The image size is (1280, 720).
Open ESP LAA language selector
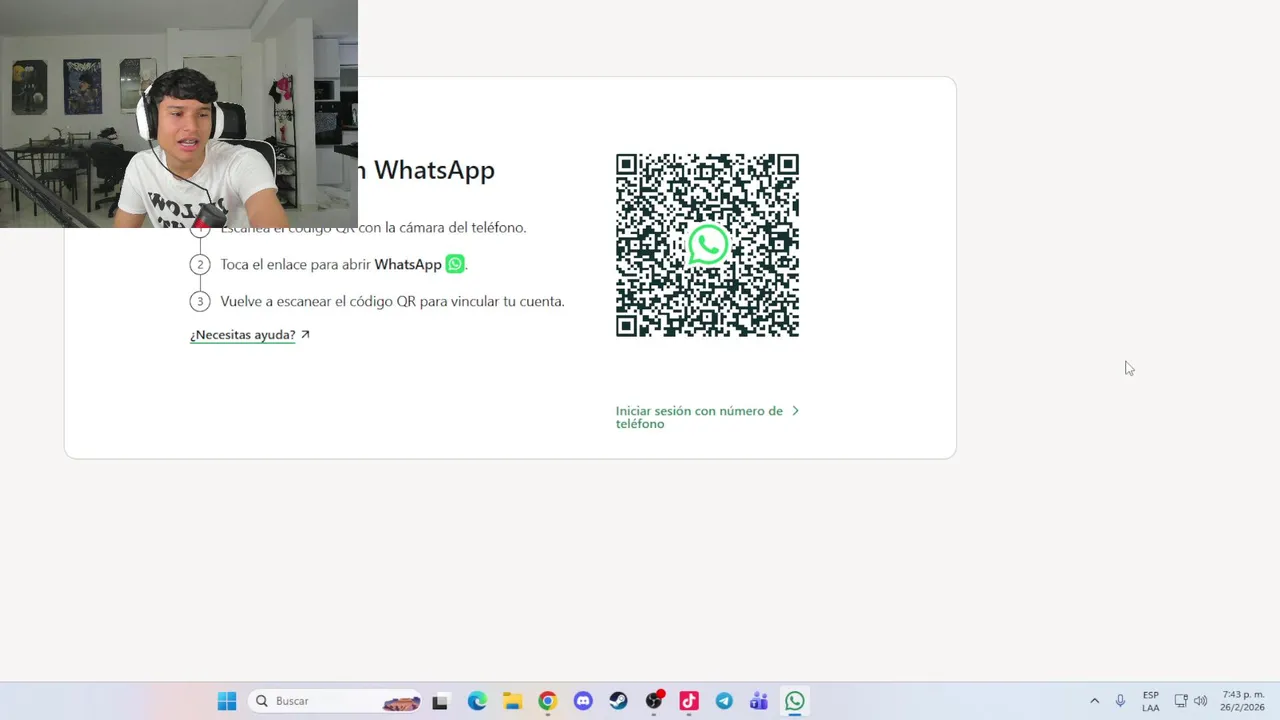[x=1151, y=701]
